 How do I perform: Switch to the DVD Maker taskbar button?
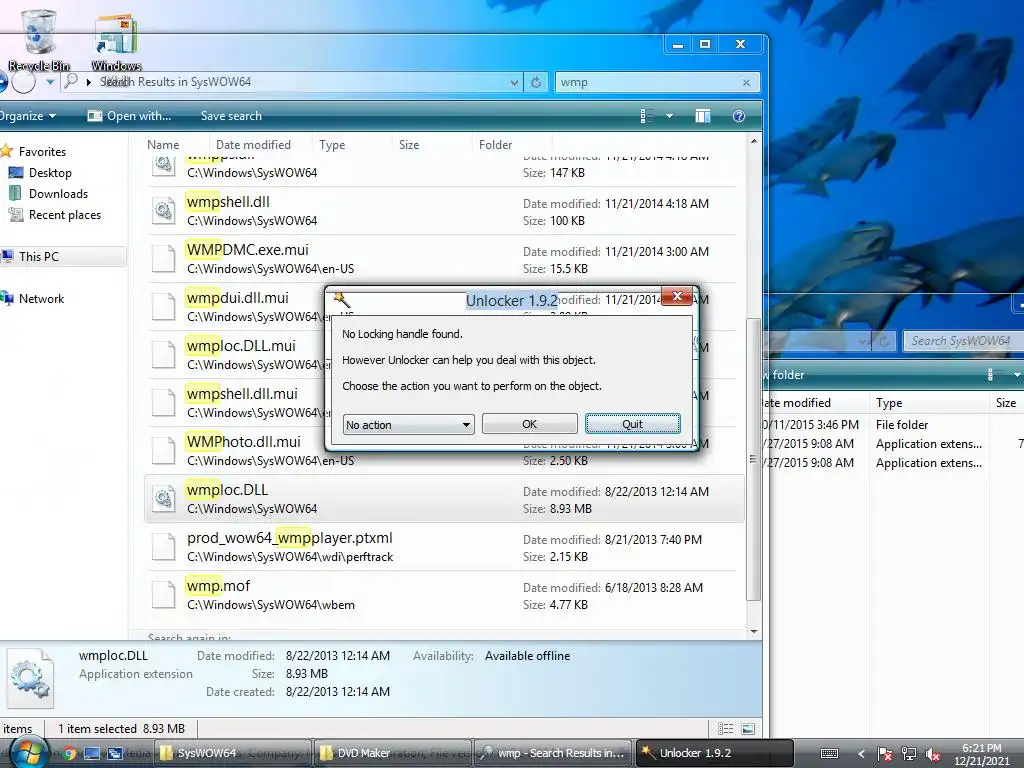tap(392, 753)
